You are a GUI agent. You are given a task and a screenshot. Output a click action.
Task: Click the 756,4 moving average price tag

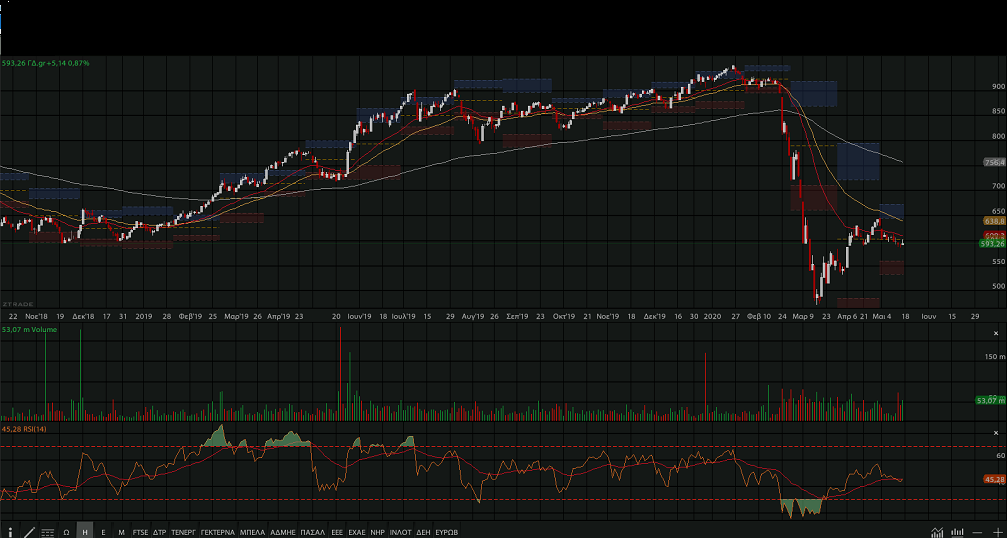click(x=994, y=163)
